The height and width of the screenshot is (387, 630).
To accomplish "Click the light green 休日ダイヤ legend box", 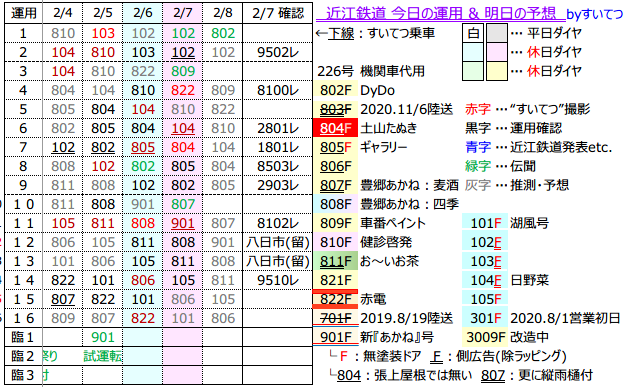I will [473, 72].
